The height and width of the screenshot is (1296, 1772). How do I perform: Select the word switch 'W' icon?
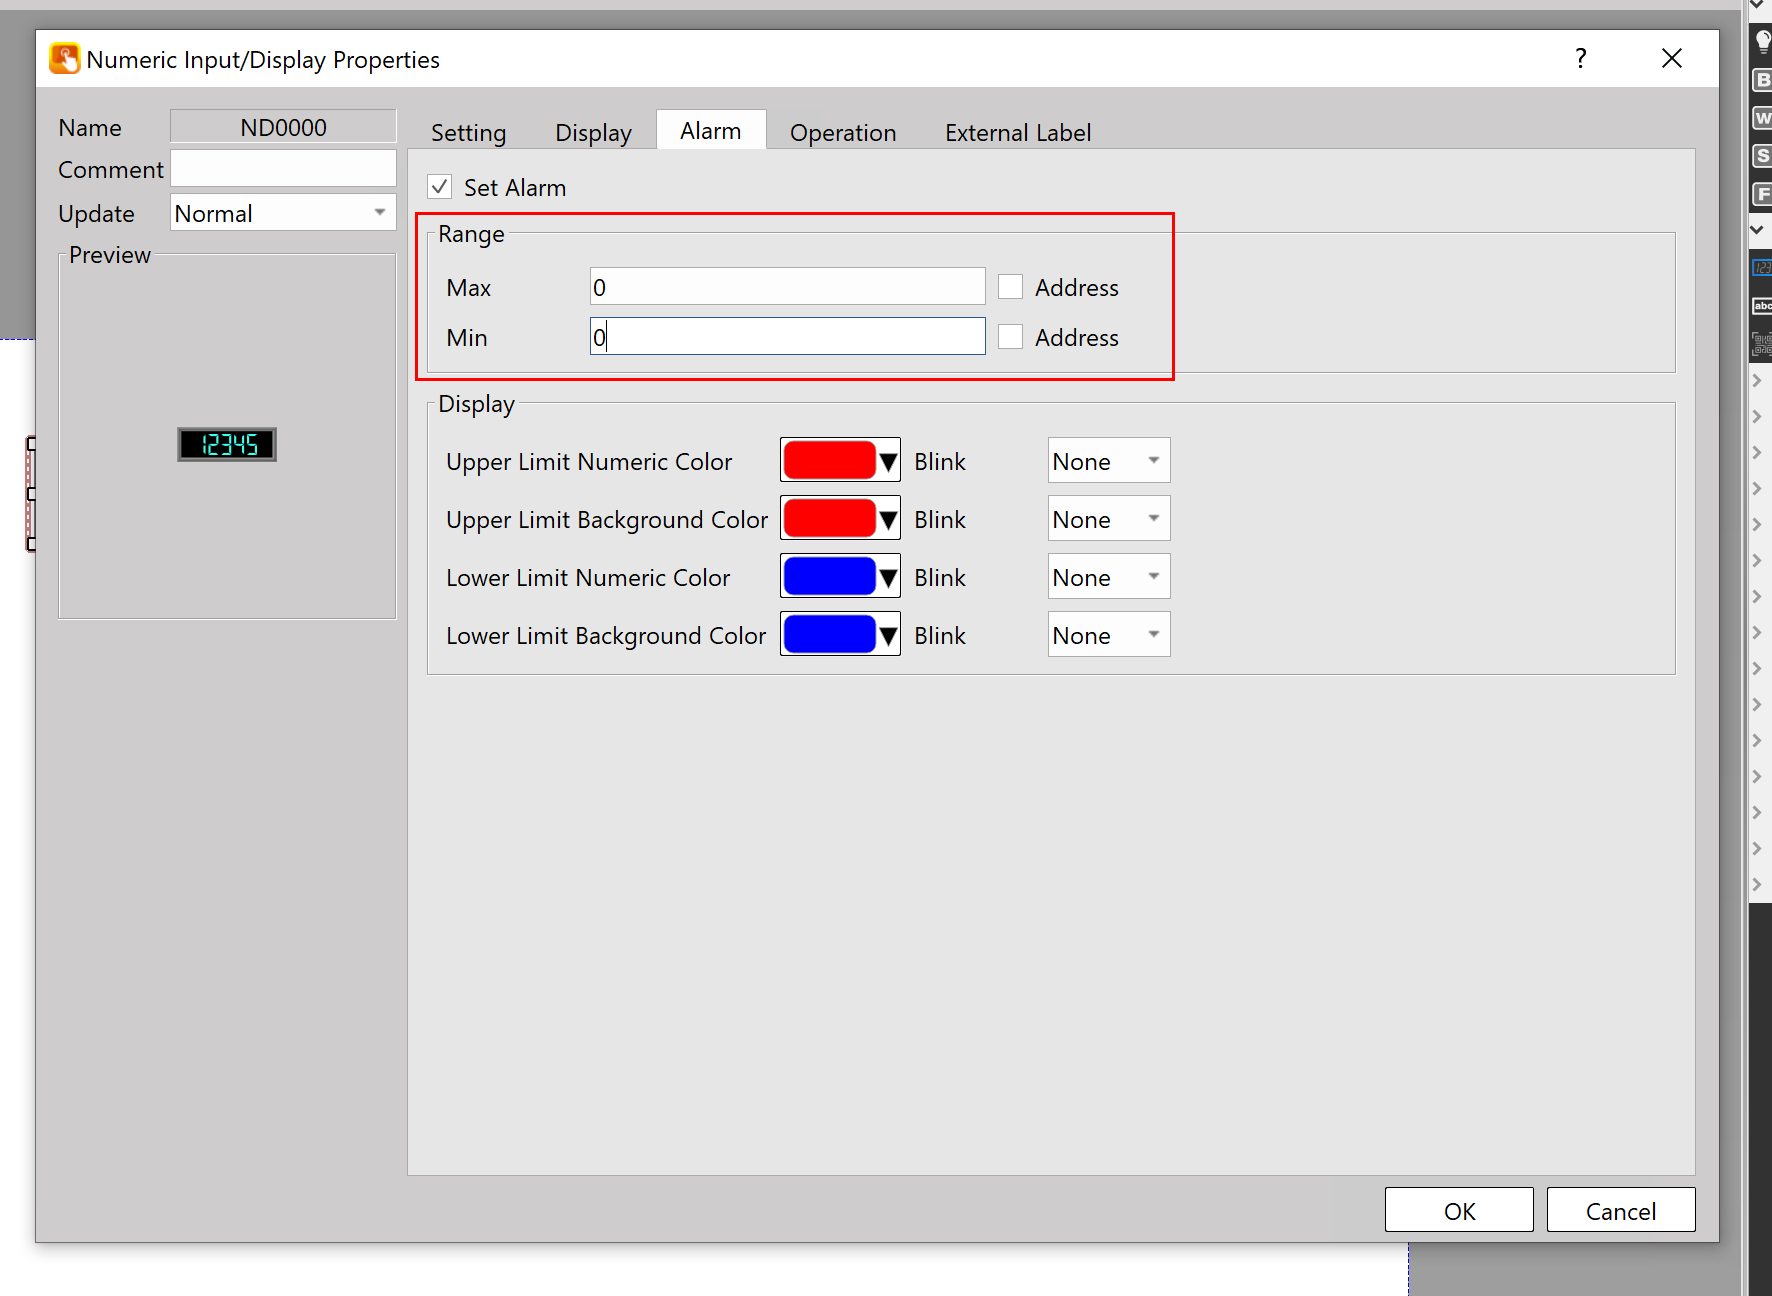1762,118
